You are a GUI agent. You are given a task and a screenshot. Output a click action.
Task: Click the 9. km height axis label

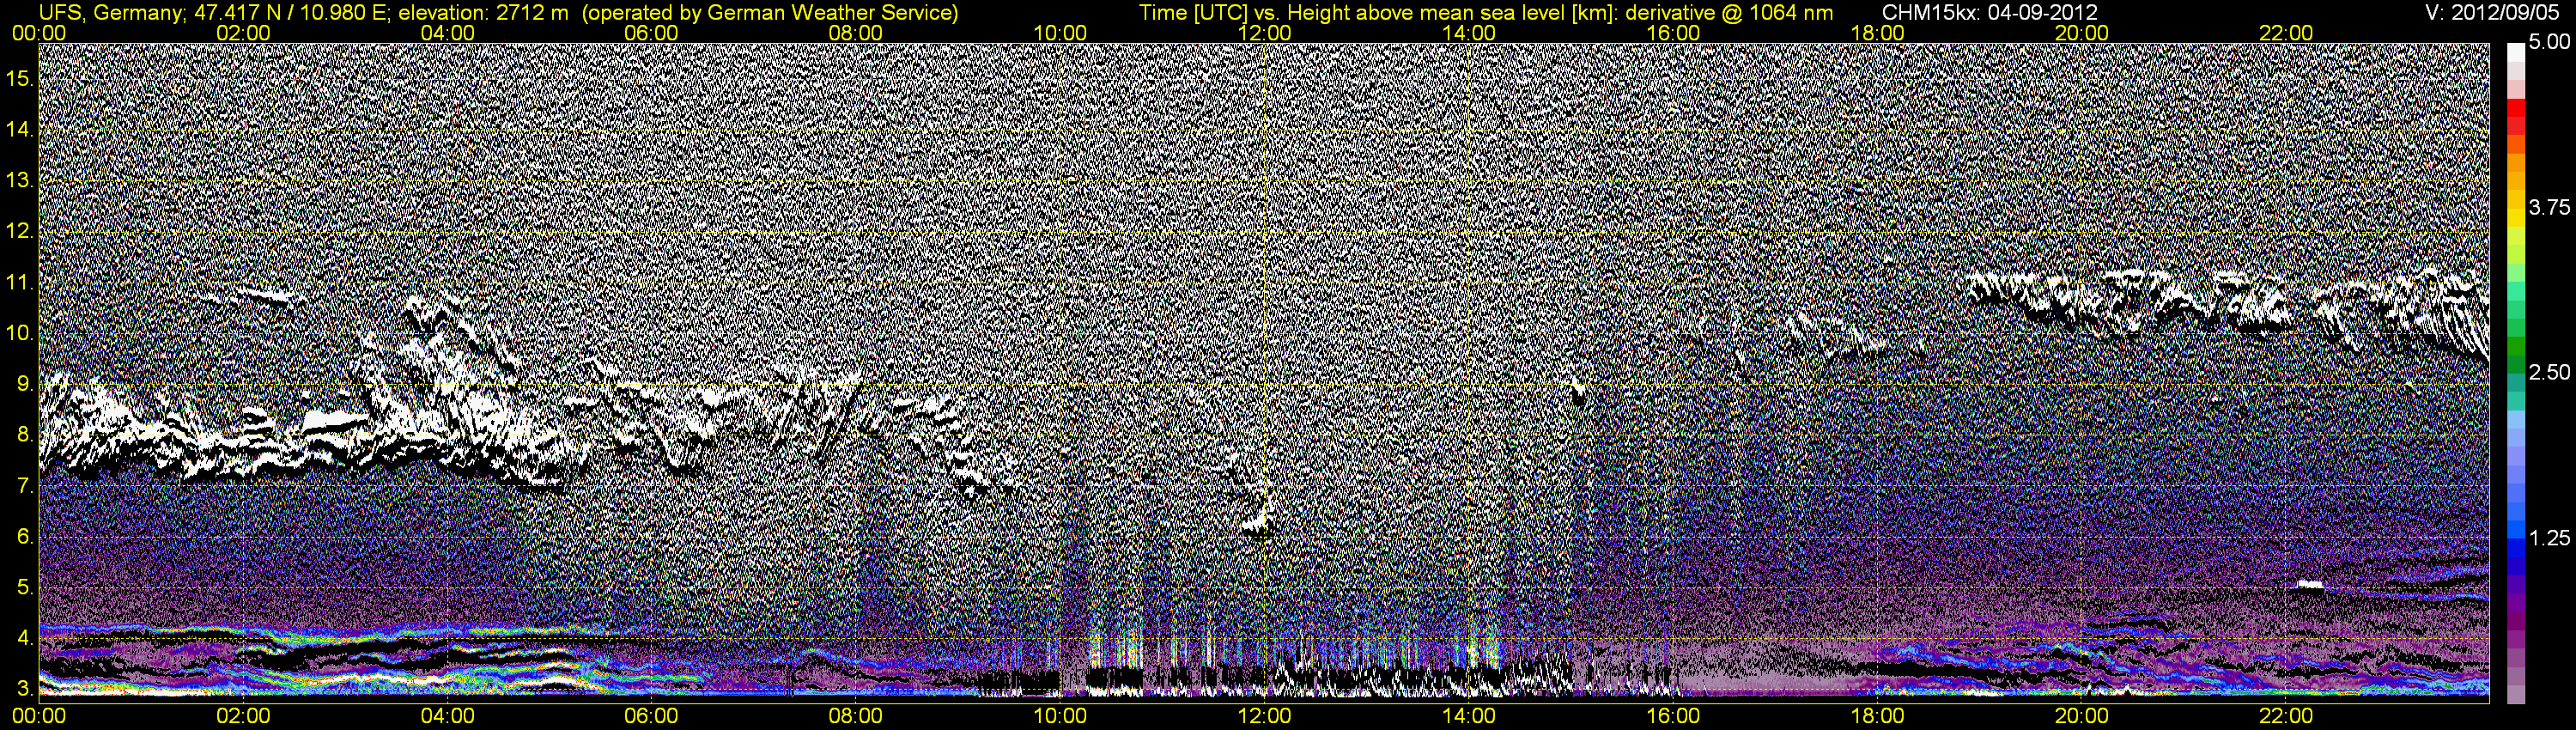[25, 384]
